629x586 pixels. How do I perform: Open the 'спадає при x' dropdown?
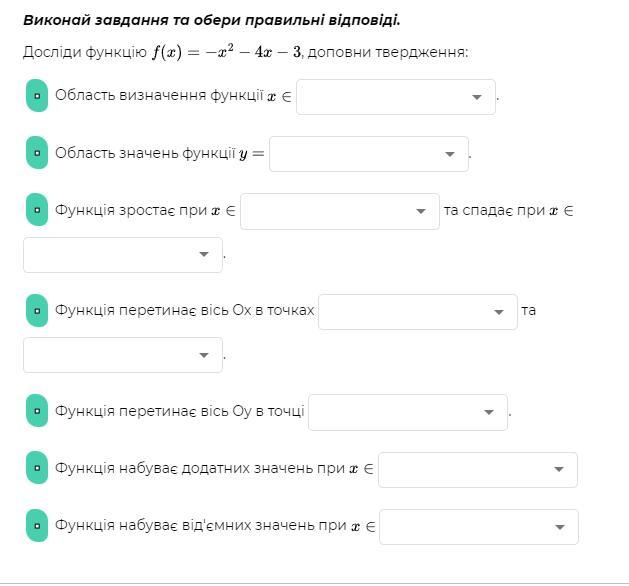pyautogui.click(x=122, y=254)
